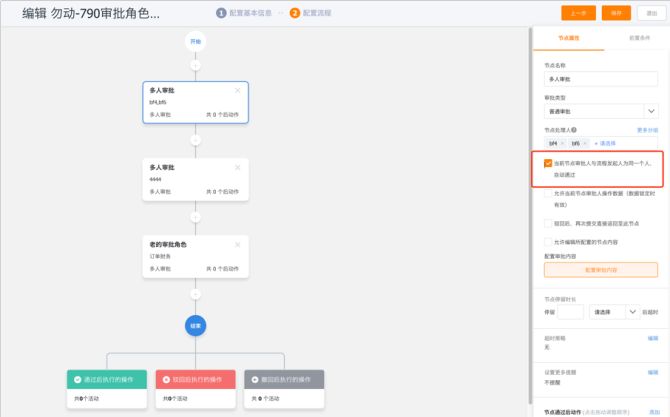Click help icon next to 节点处理人

tap(573, 130)
